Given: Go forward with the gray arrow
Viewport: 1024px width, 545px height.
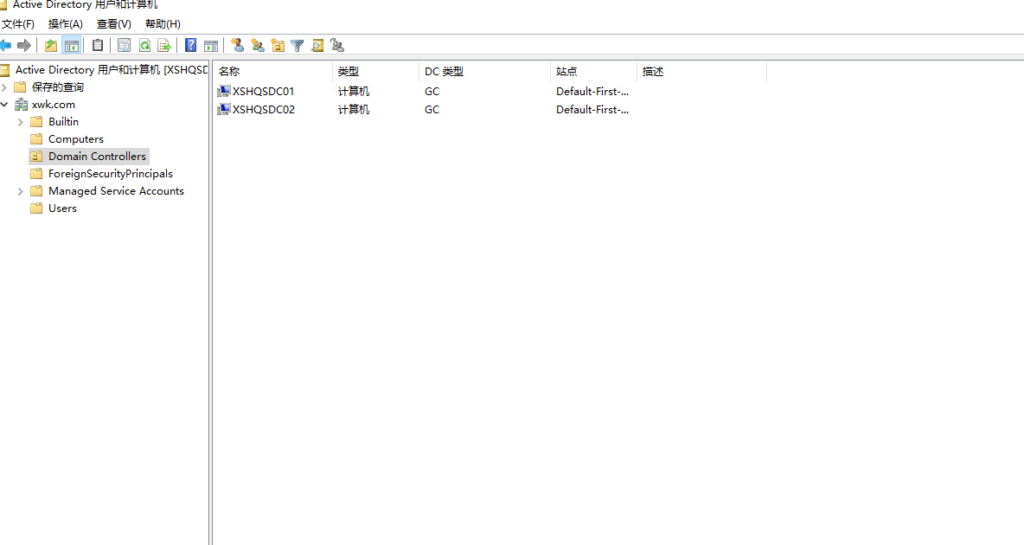Looking at the screenshot, I should tap(24, 45).
